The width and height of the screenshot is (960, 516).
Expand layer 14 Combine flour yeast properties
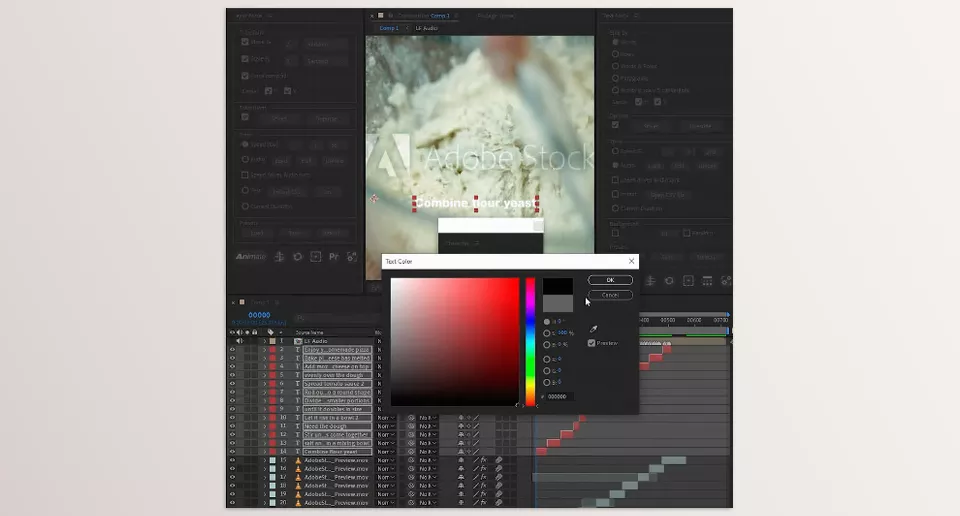pos(265,452)
